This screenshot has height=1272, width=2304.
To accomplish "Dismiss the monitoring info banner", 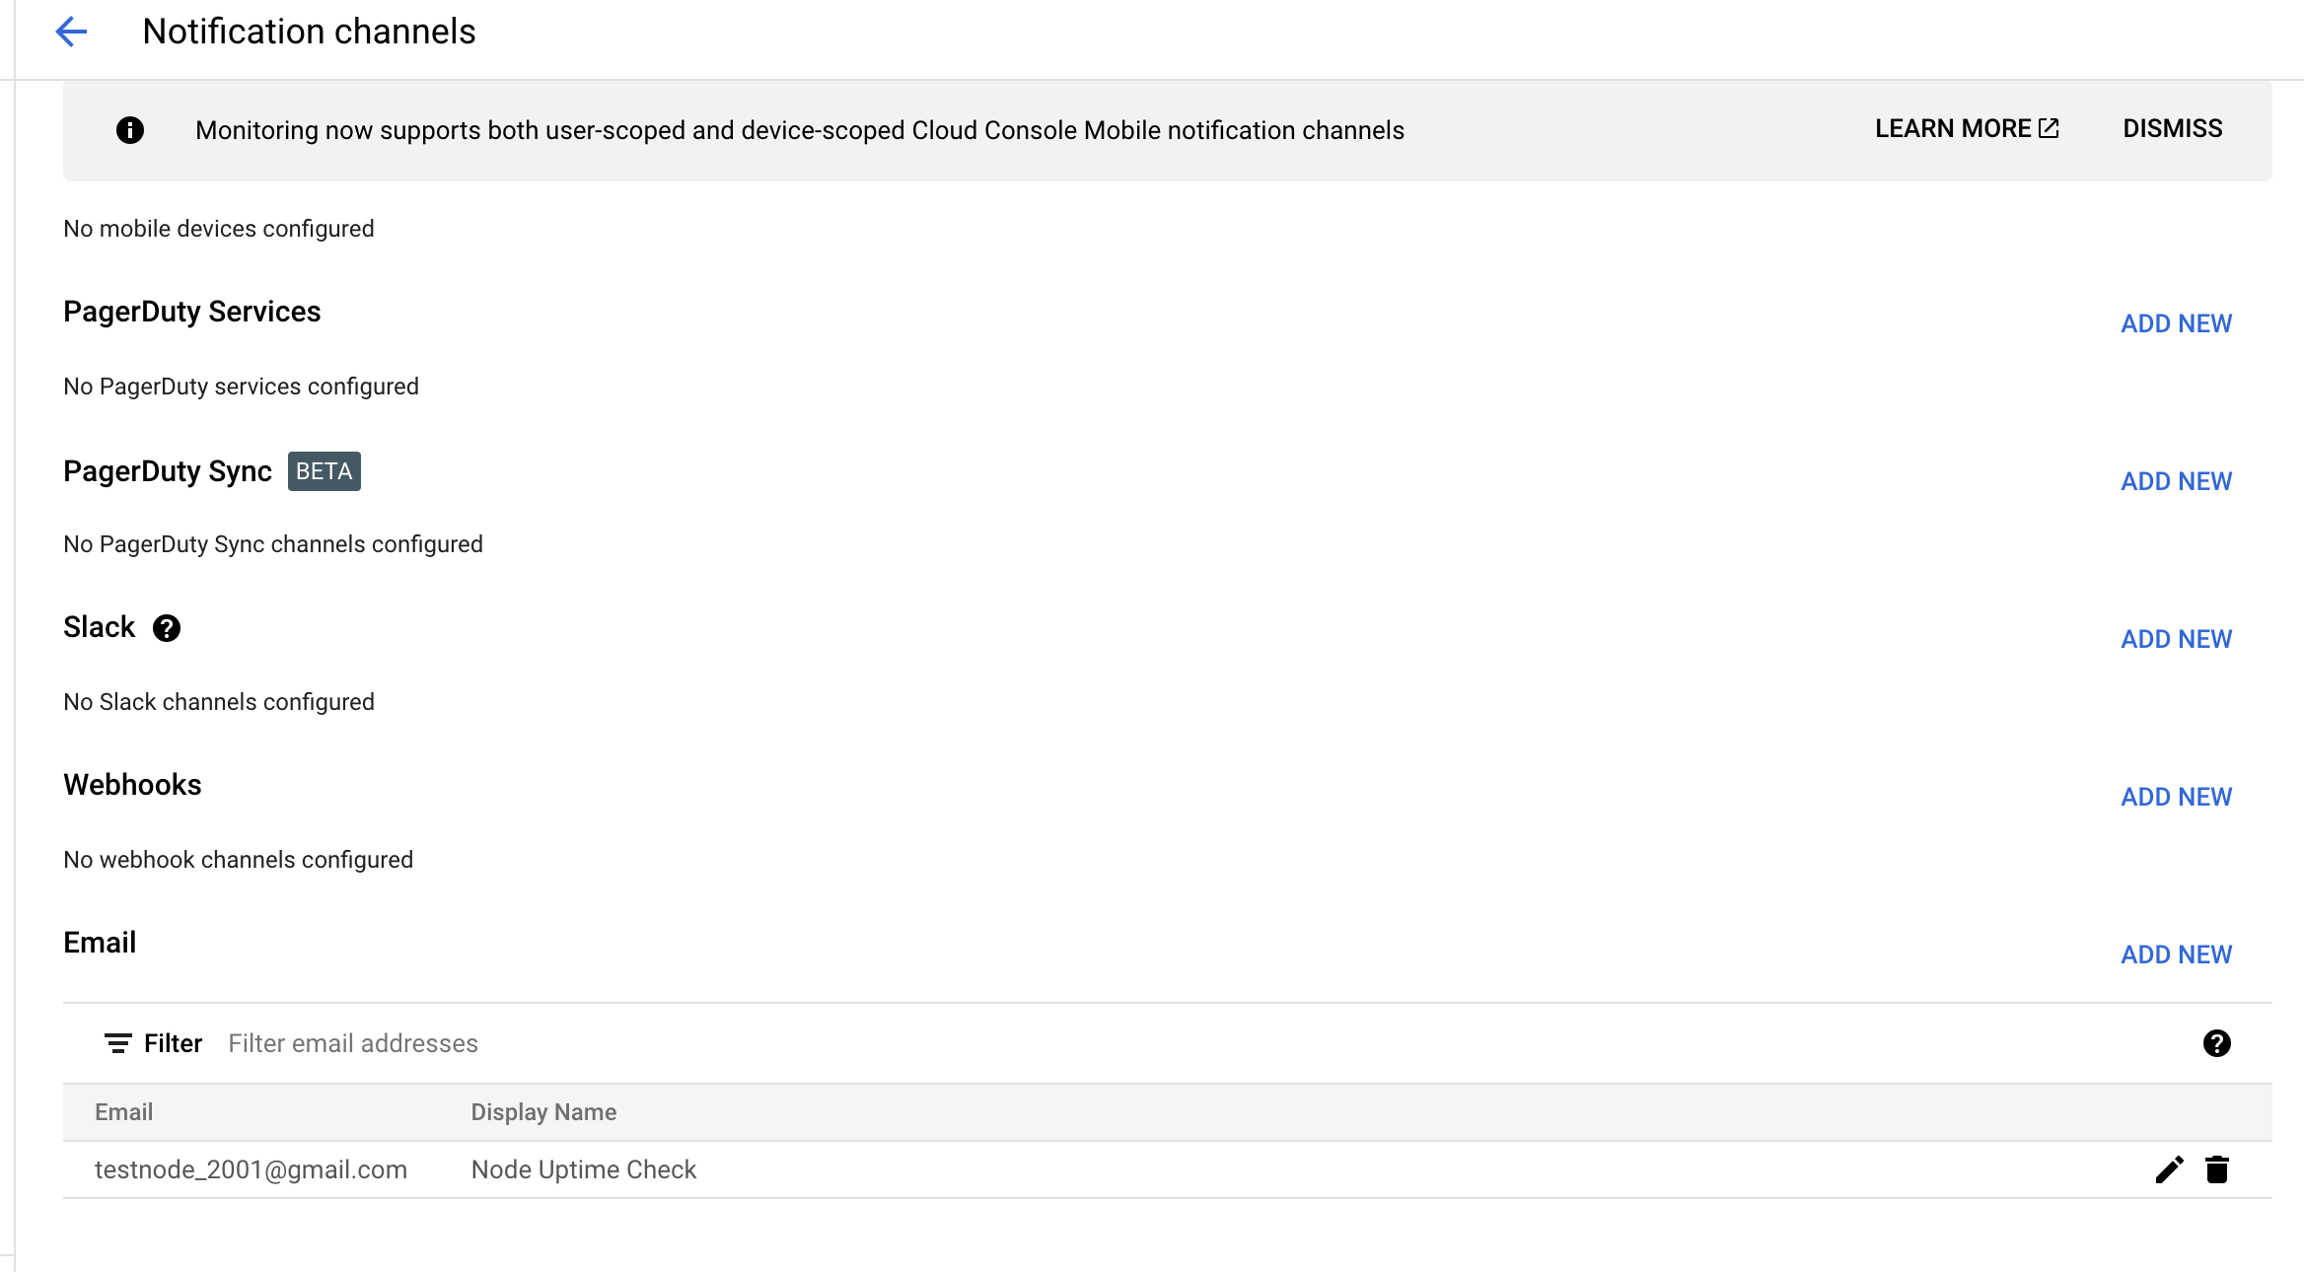I will [2172, 129].
